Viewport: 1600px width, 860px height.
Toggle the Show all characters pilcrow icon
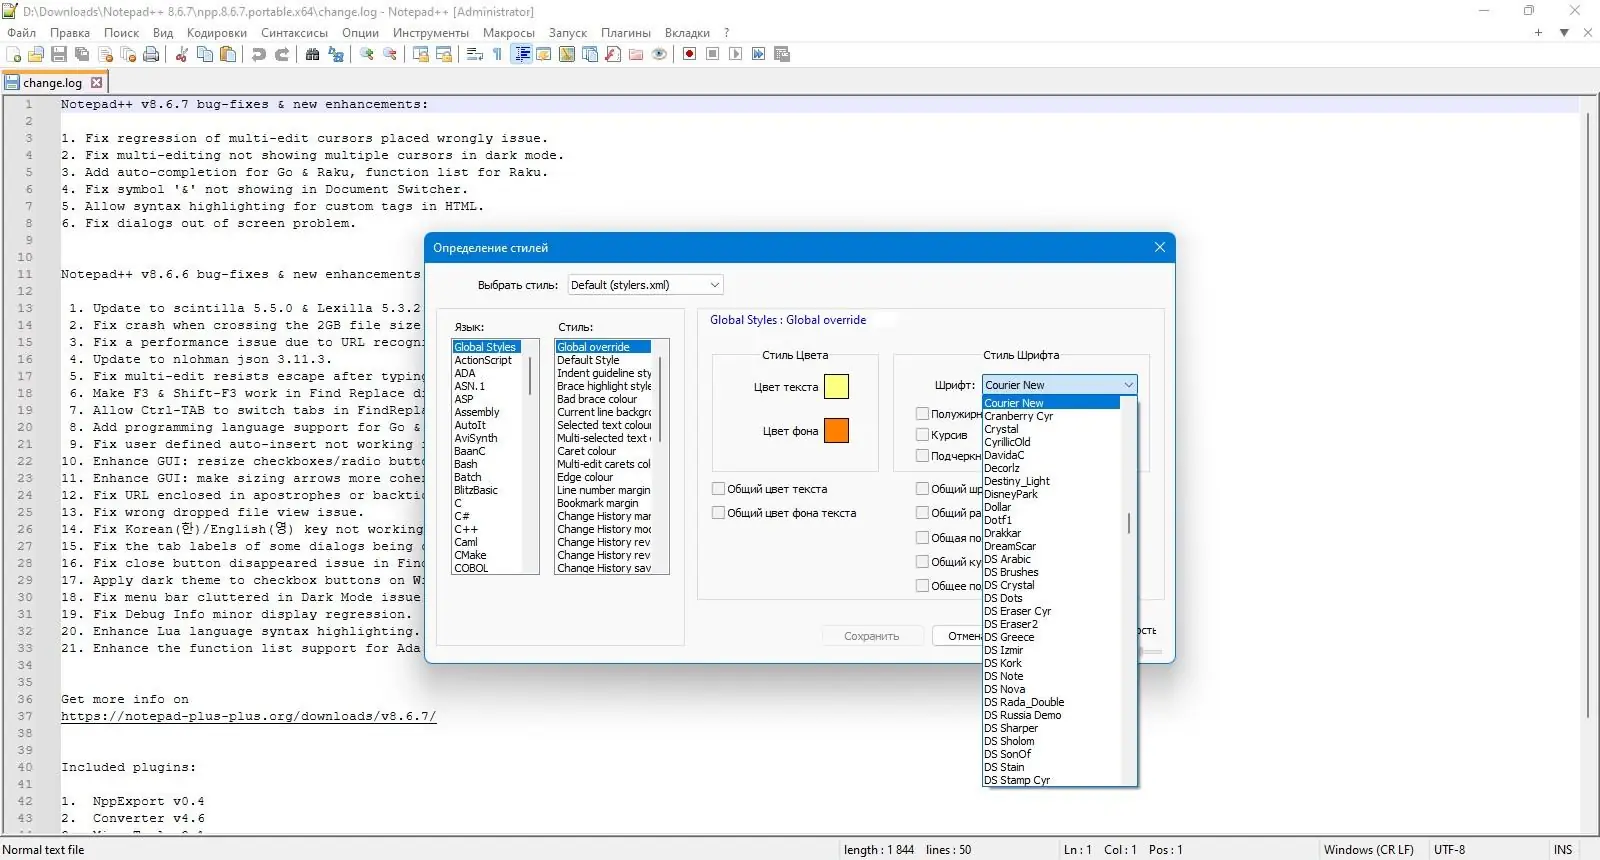498,54
